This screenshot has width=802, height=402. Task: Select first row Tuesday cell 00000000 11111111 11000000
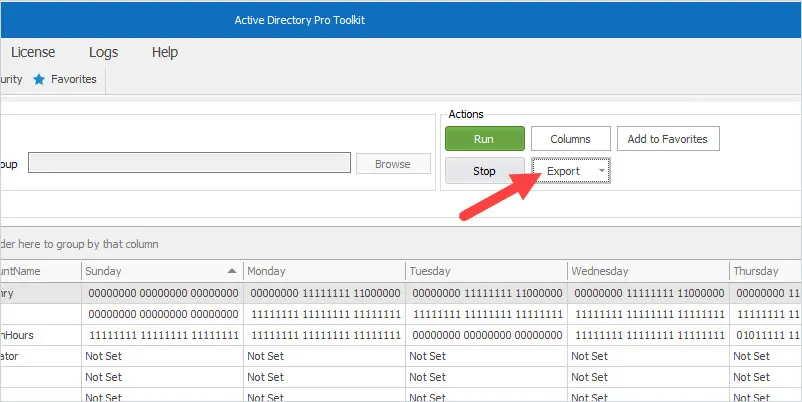click(x=486, y=293)
